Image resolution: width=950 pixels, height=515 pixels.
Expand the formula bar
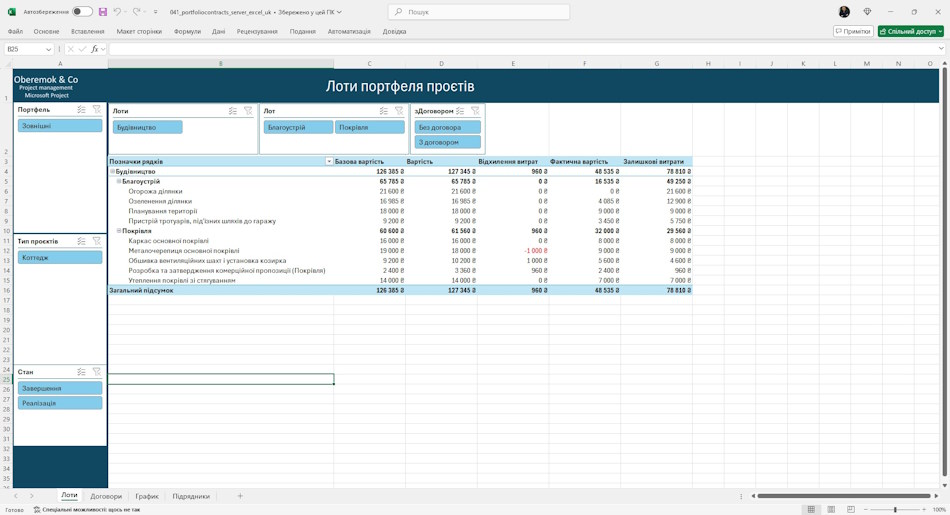(941, 49)
